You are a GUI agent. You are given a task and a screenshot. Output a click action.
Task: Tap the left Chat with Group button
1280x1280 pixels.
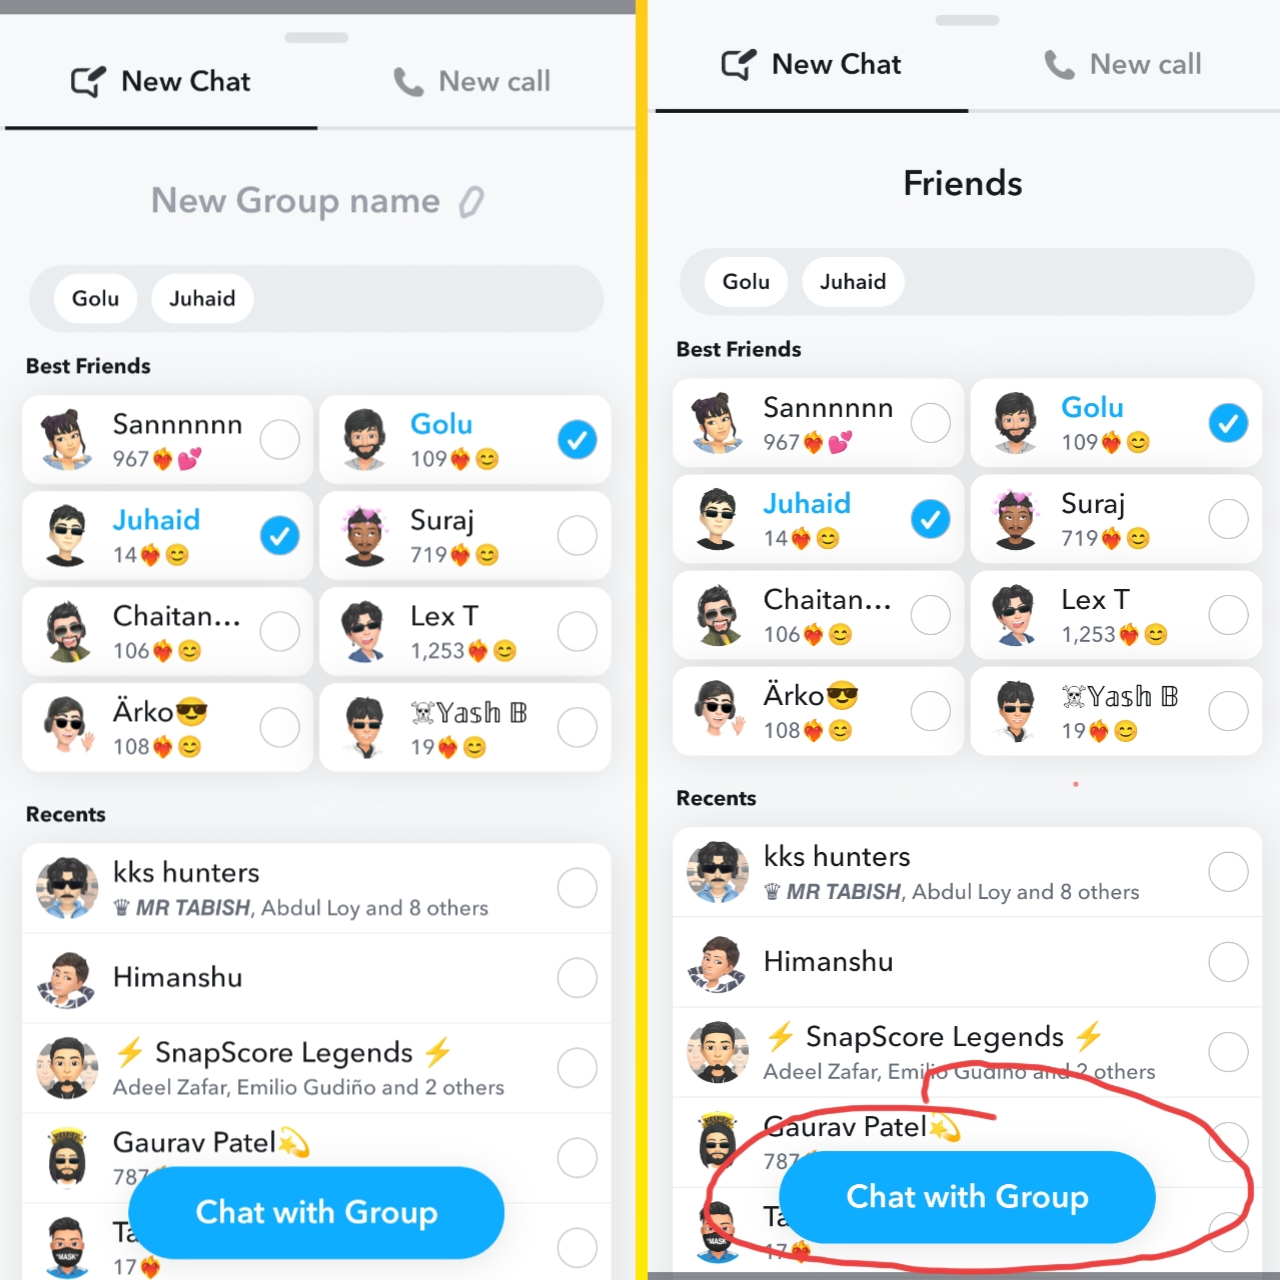click(x=316, y=1212)
